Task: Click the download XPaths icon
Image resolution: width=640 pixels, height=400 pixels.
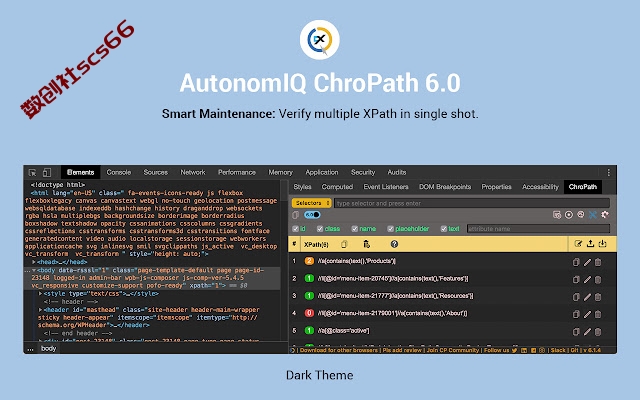Action: (602, 244)
